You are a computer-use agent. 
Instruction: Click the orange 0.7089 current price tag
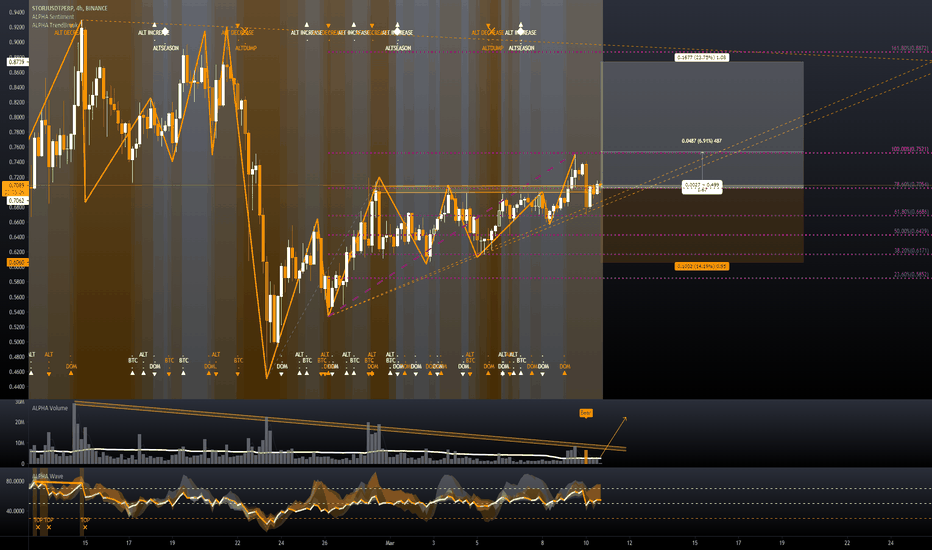pos(15,186)
